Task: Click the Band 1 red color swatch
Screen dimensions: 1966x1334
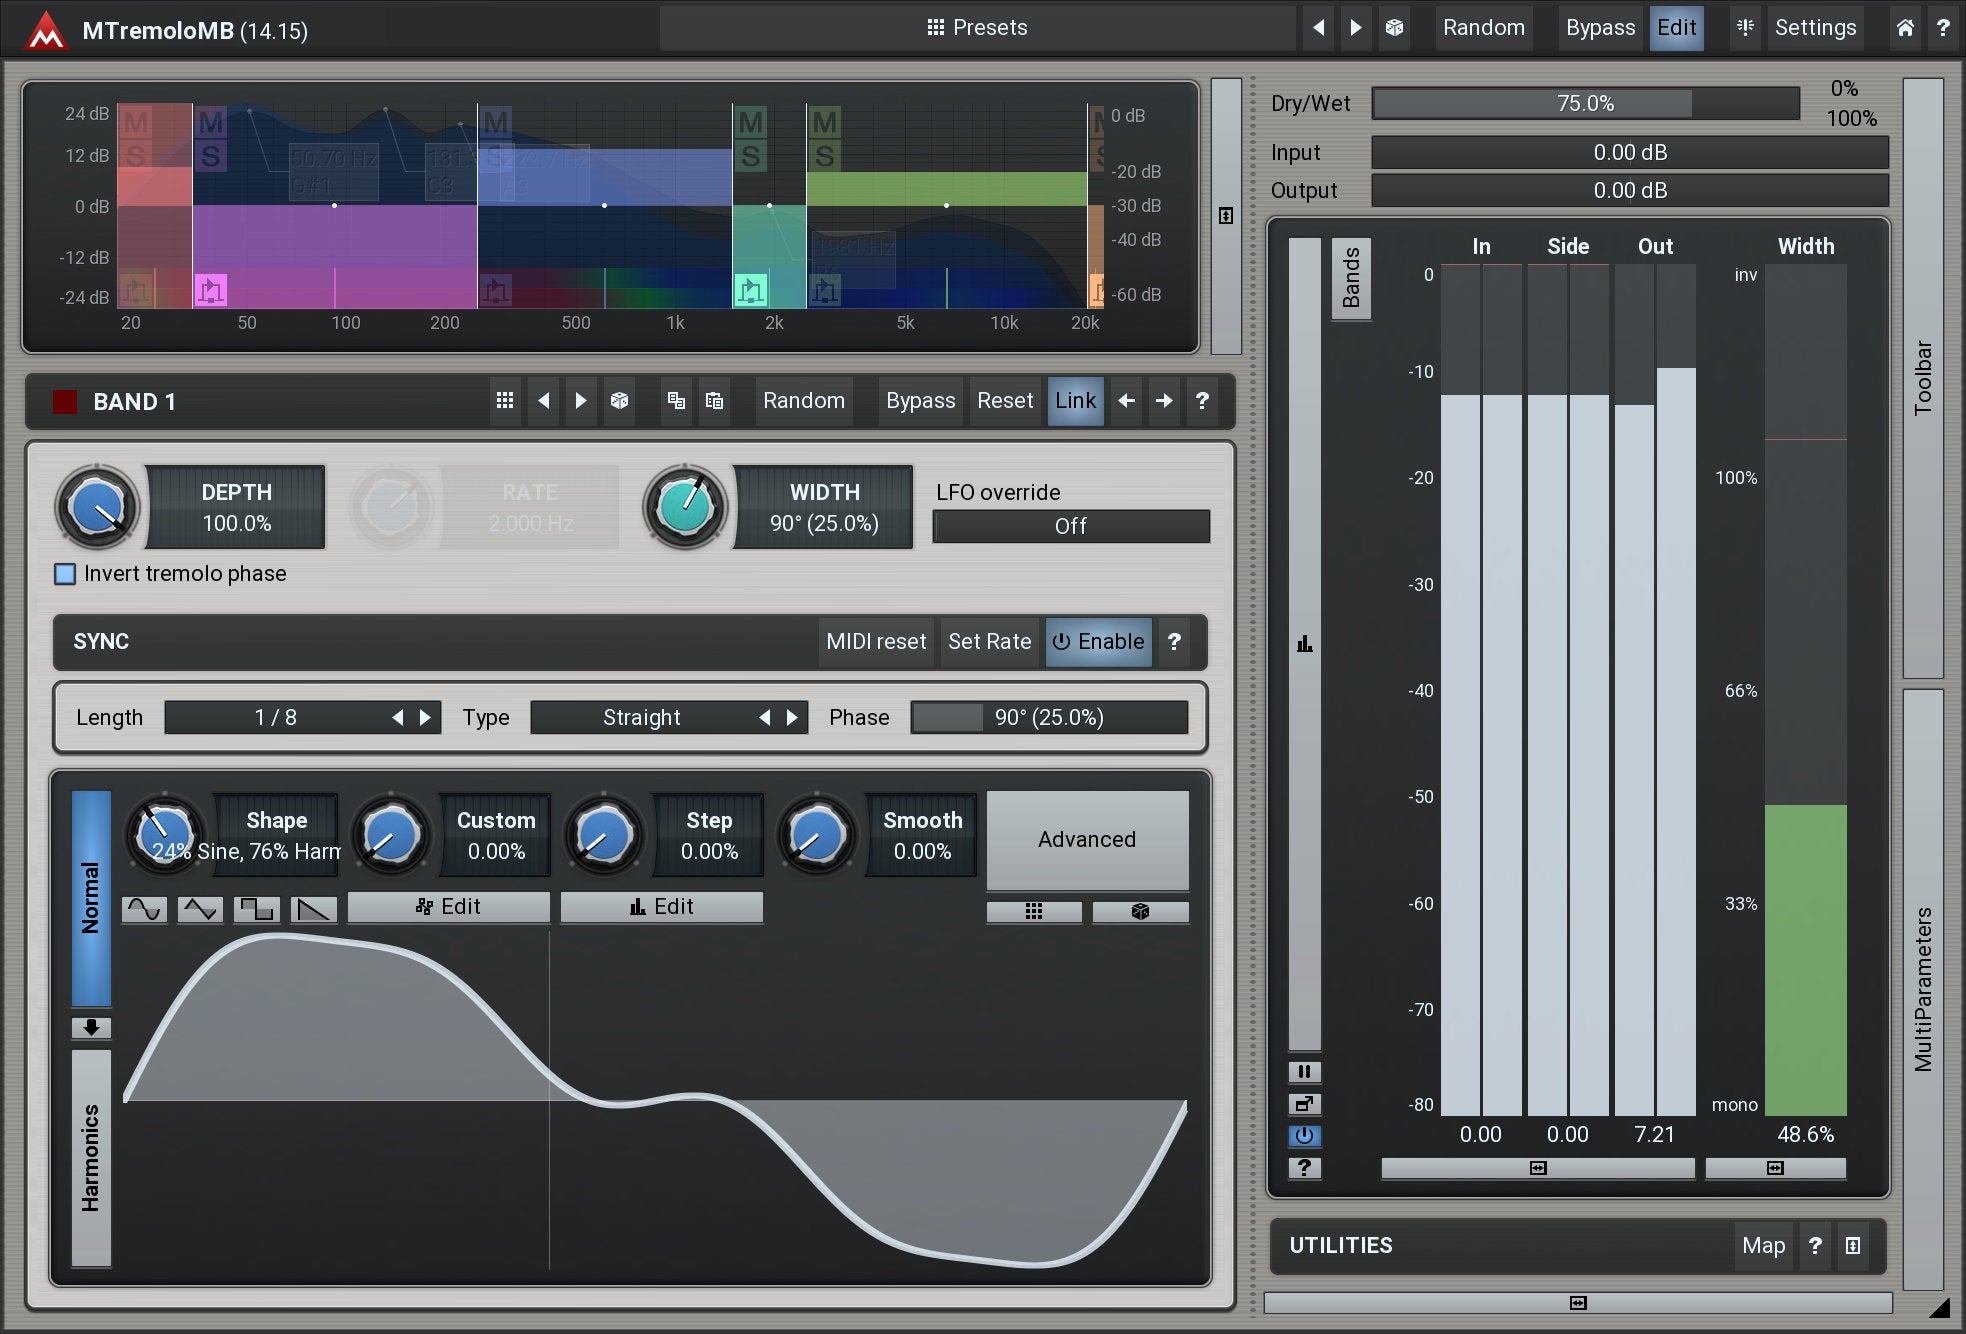Action: click(x=65, y=402)
